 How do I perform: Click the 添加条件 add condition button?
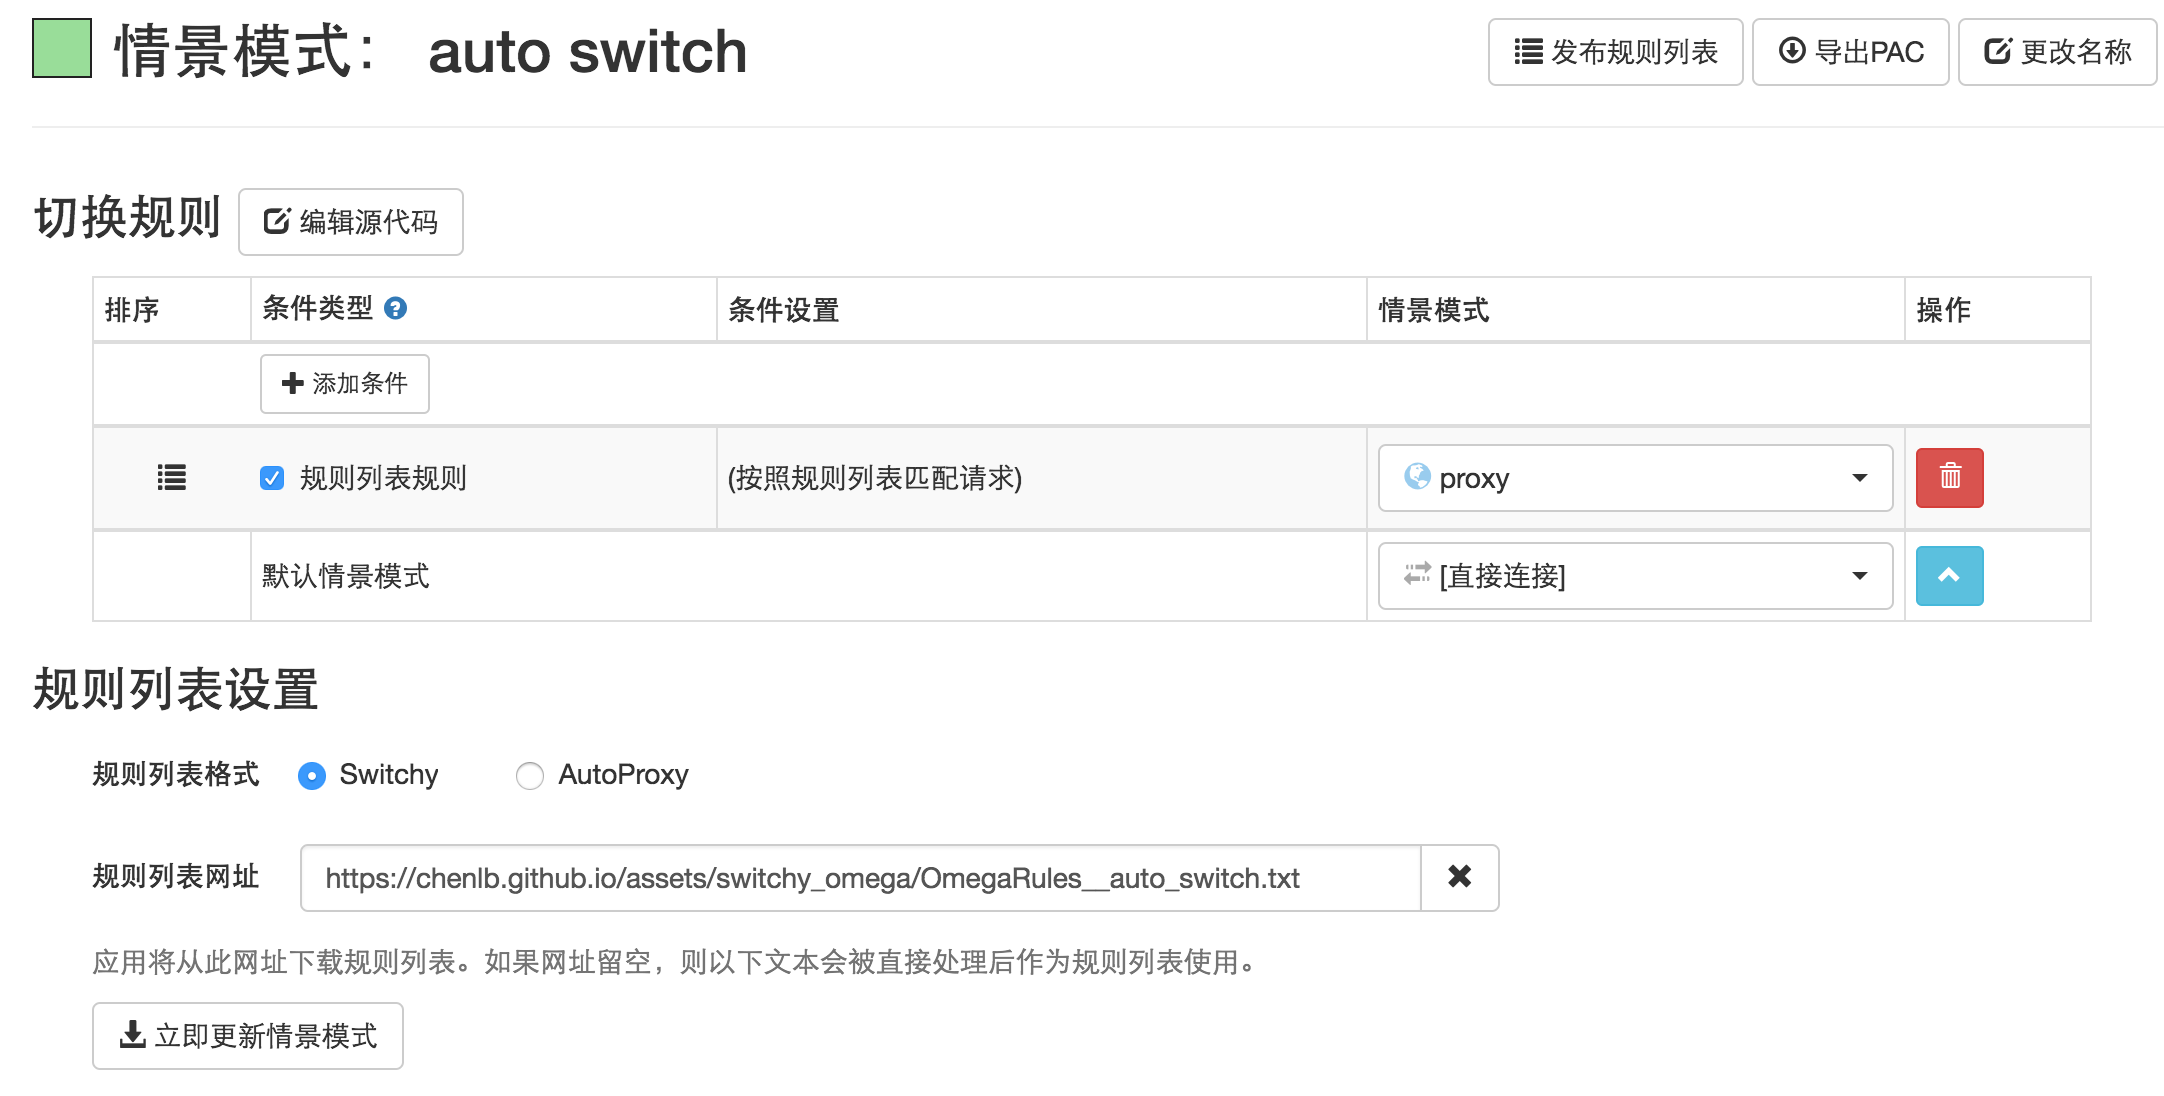click(345, 384)
